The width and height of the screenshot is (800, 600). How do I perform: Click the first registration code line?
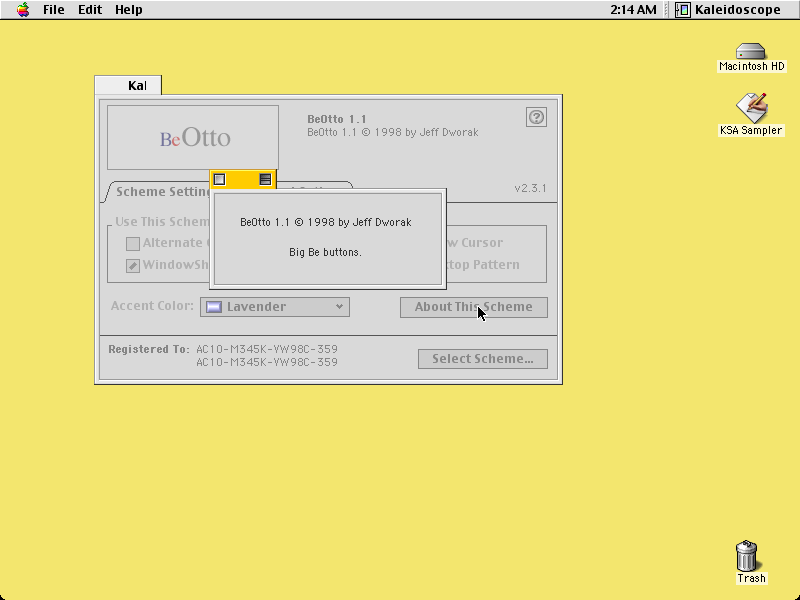[x=267, y=349]
